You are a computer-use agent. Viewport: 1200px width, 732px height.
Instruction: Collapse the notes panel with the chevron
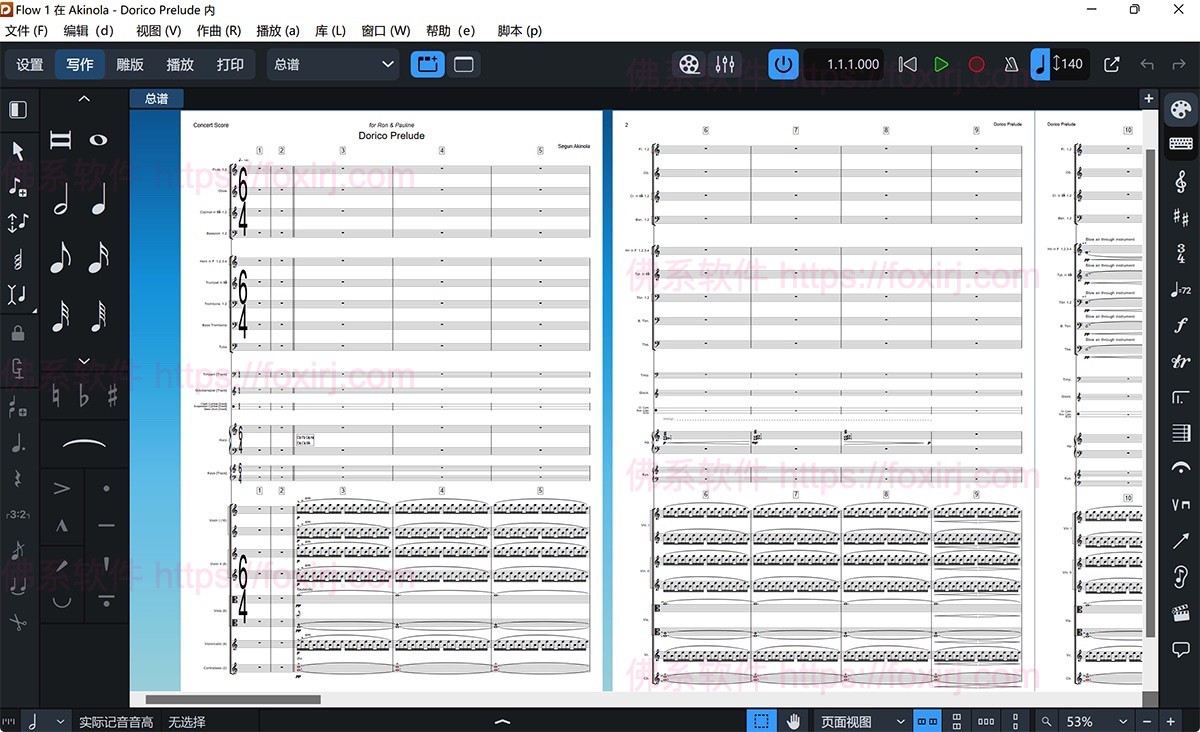pyautogui.click(x=84, y=98)
